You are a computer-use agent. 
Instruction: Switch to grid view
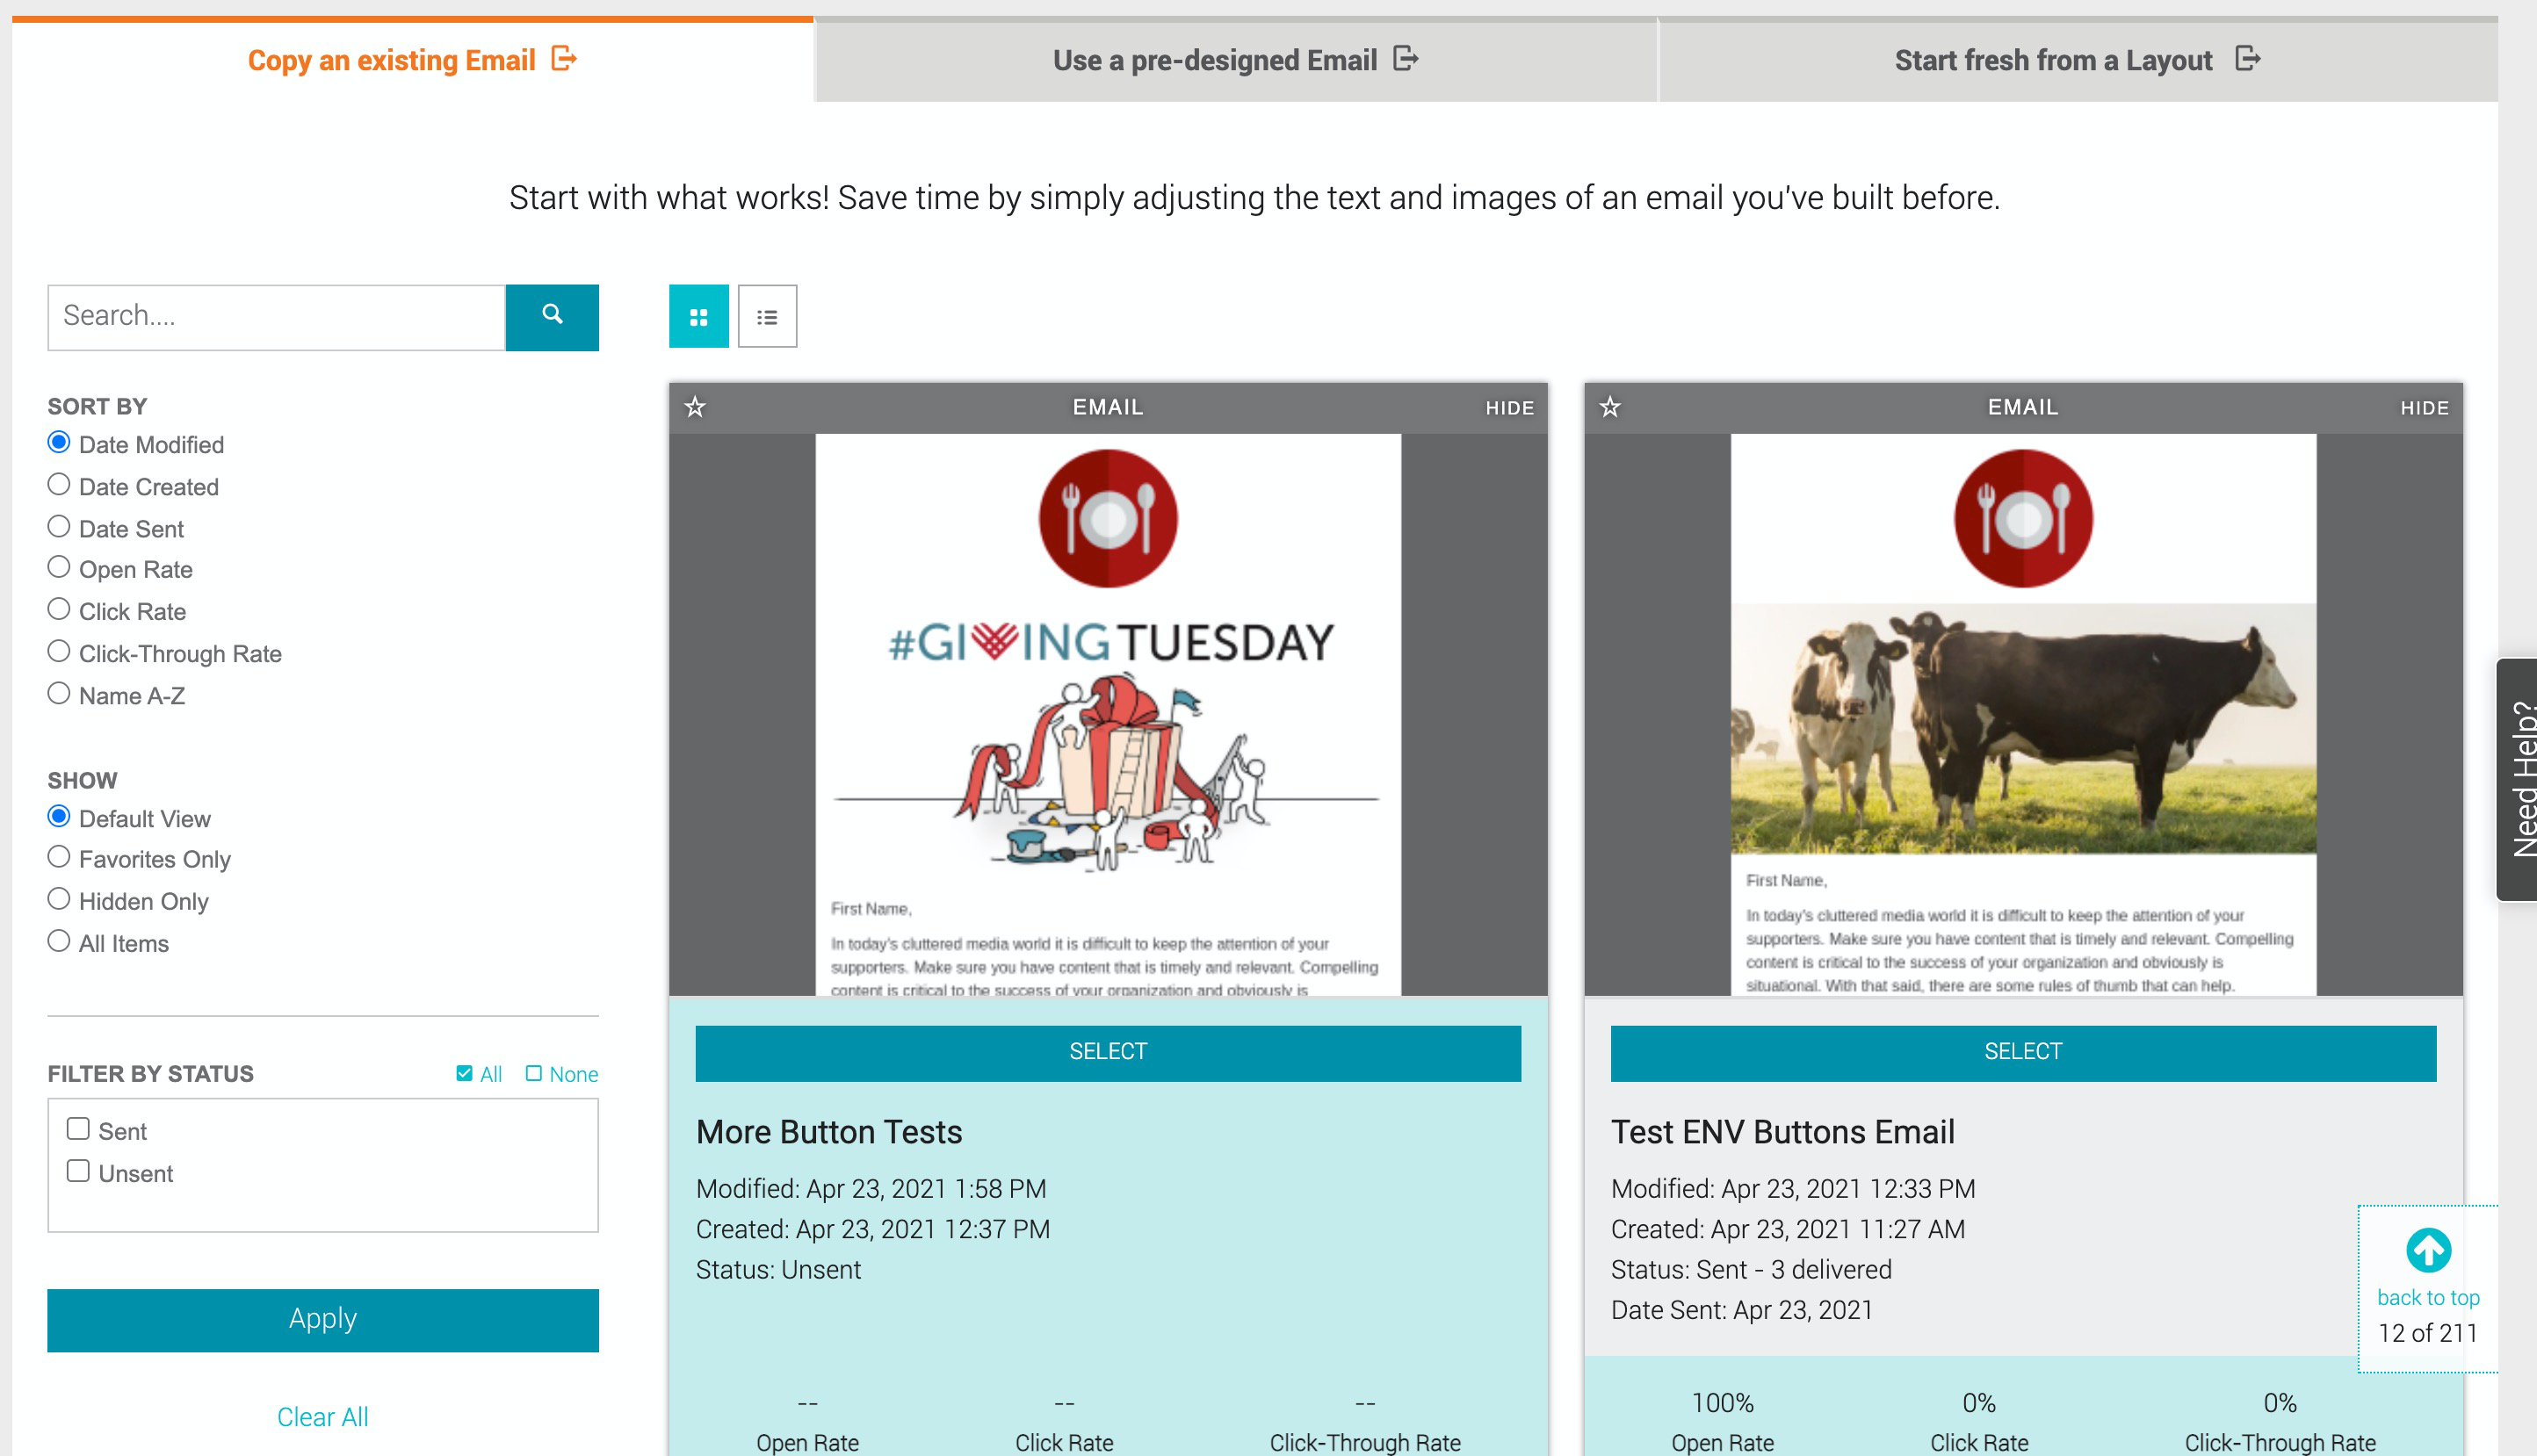click(699, 317)
